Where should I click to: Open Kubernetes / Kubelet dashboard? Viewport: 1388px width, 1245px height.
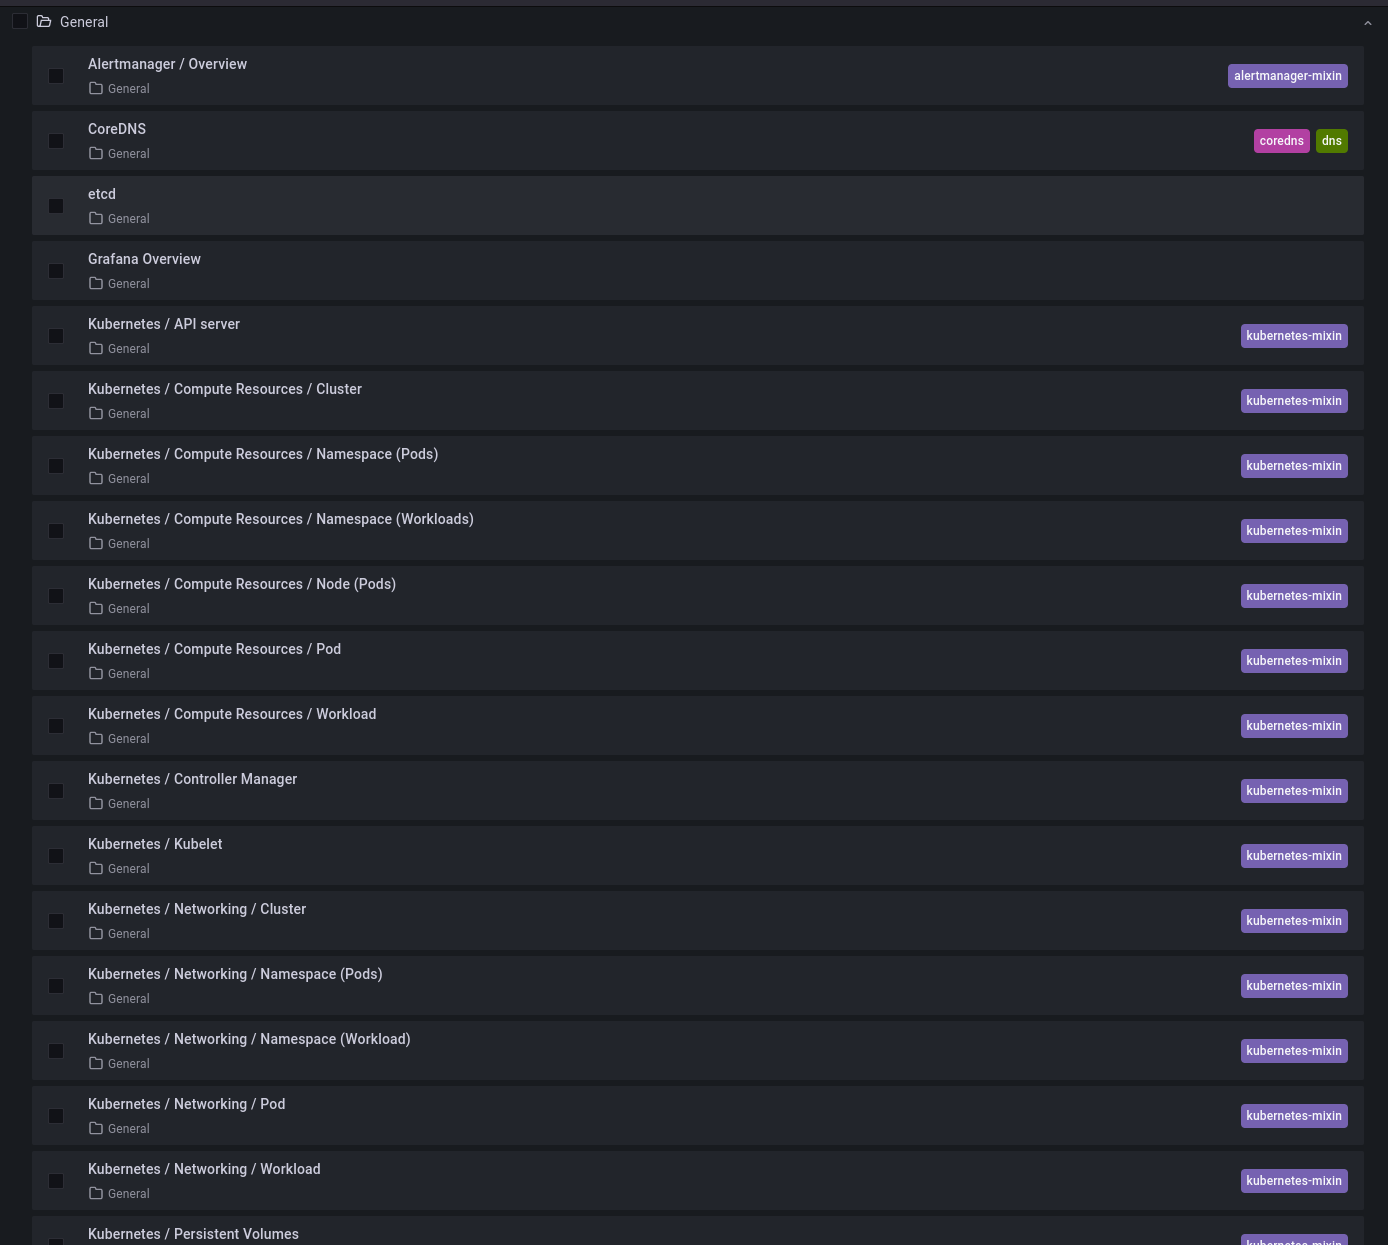pos(155,844)
